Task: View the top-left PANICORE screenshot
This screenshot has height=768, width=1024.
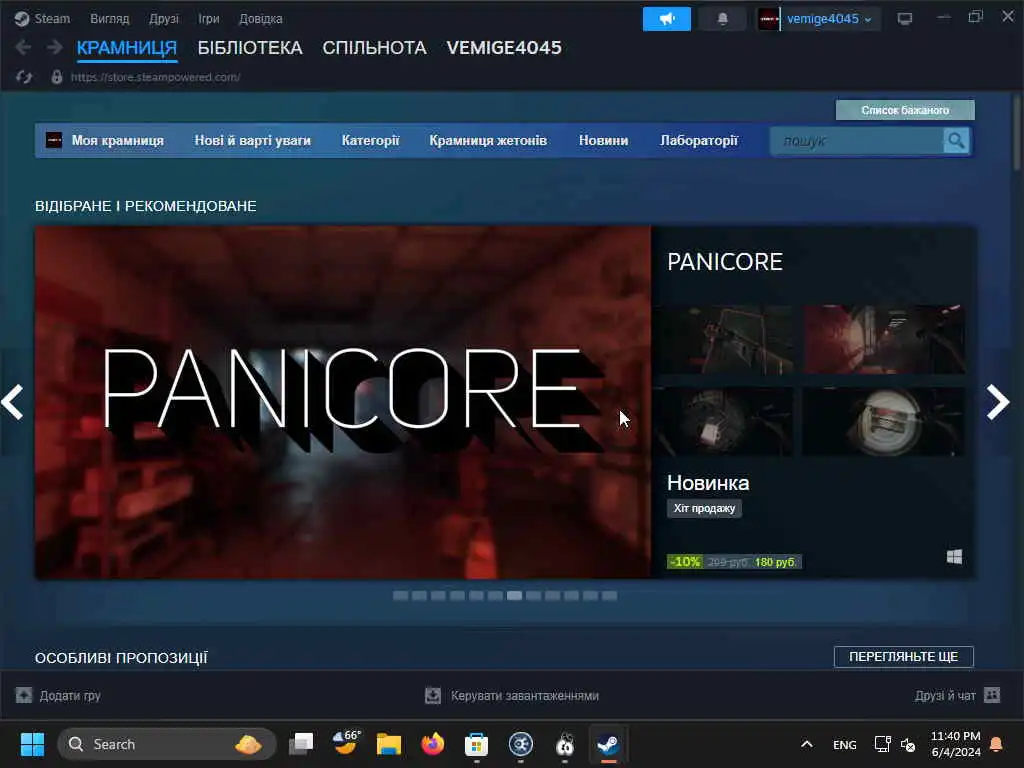Action: point(726,339)
